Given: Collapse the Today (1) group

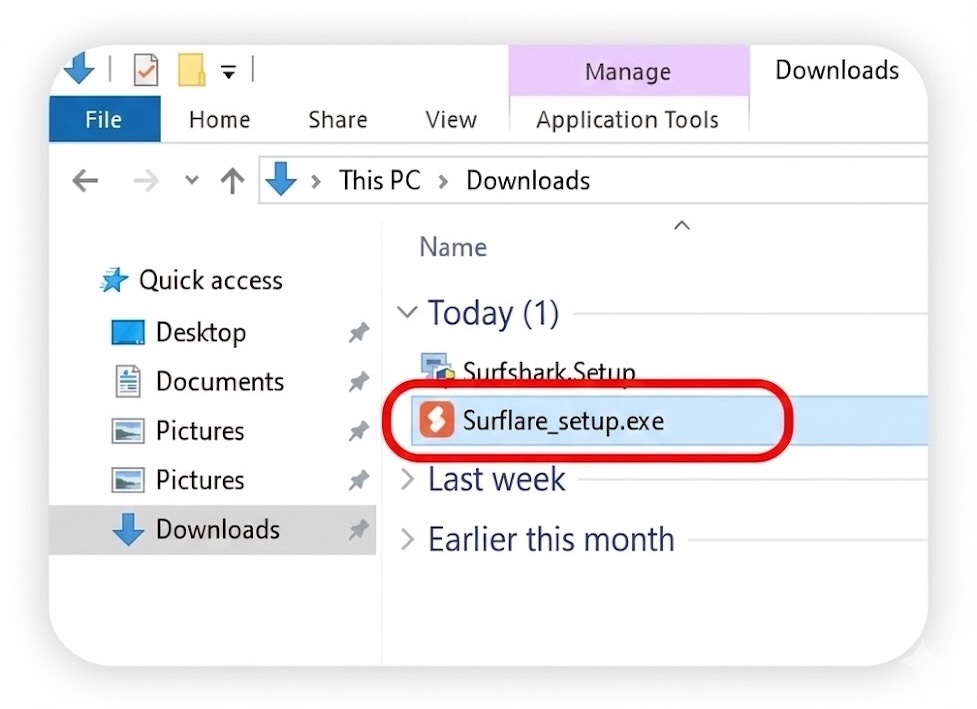Looking at the screenshot, I should tap(406, 312).
